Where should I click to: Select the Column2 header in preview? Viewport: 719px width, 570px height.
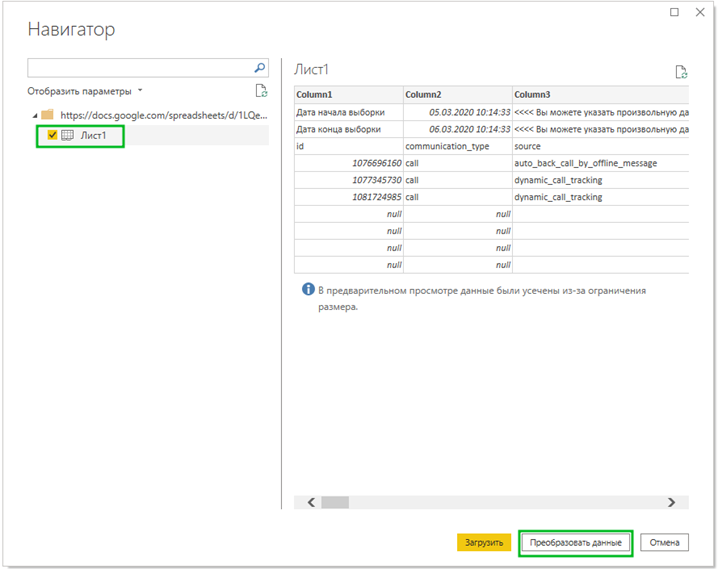click(456, 94)
